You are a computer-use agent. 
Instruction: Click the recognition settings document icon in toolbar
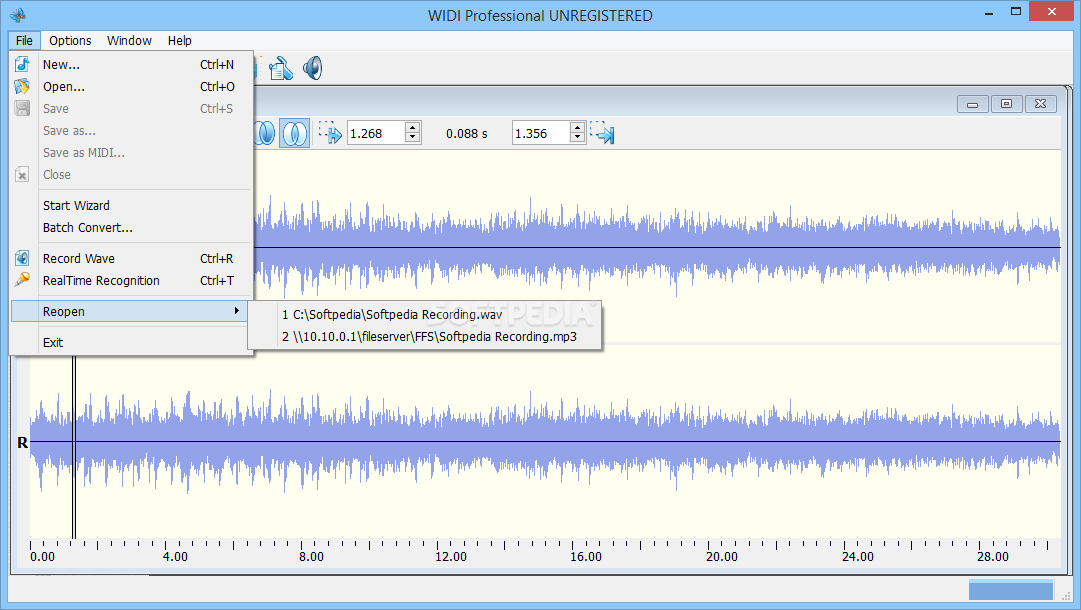point(281,68)
